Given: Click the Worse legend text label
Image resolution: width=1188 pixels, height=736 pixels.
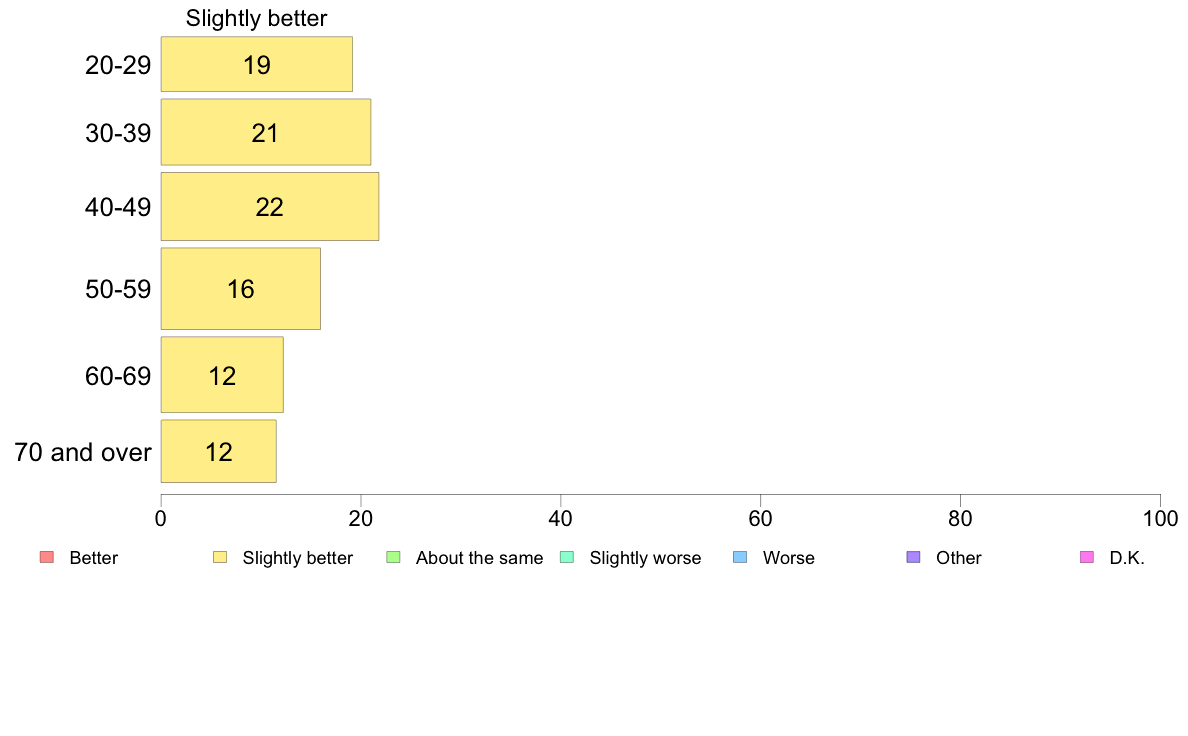Looking at the screenshot, I should tap(789, 558).
